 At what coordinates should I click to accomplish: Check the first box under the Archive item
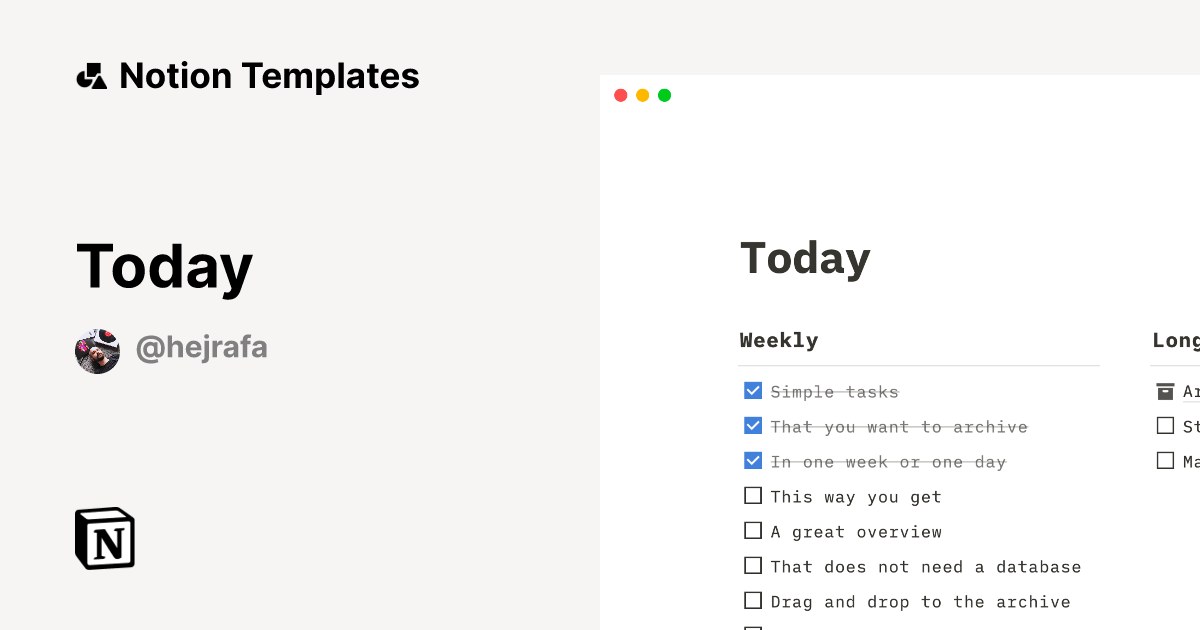pos(1166,425)
